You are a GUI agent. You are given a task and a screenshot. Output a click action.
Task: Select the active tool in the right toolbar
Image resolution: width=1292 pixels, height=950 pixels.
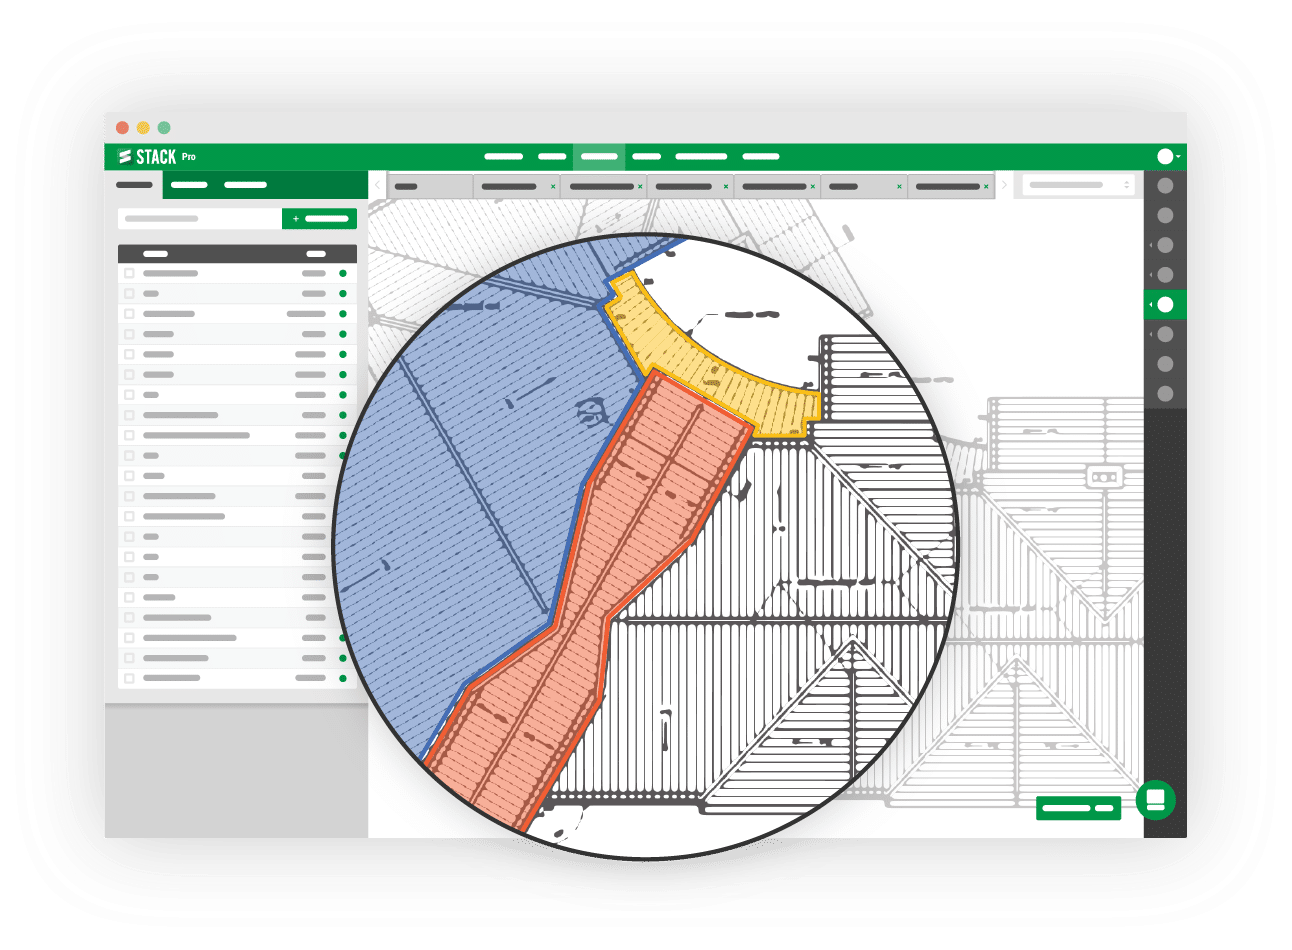pos(1164,303)
